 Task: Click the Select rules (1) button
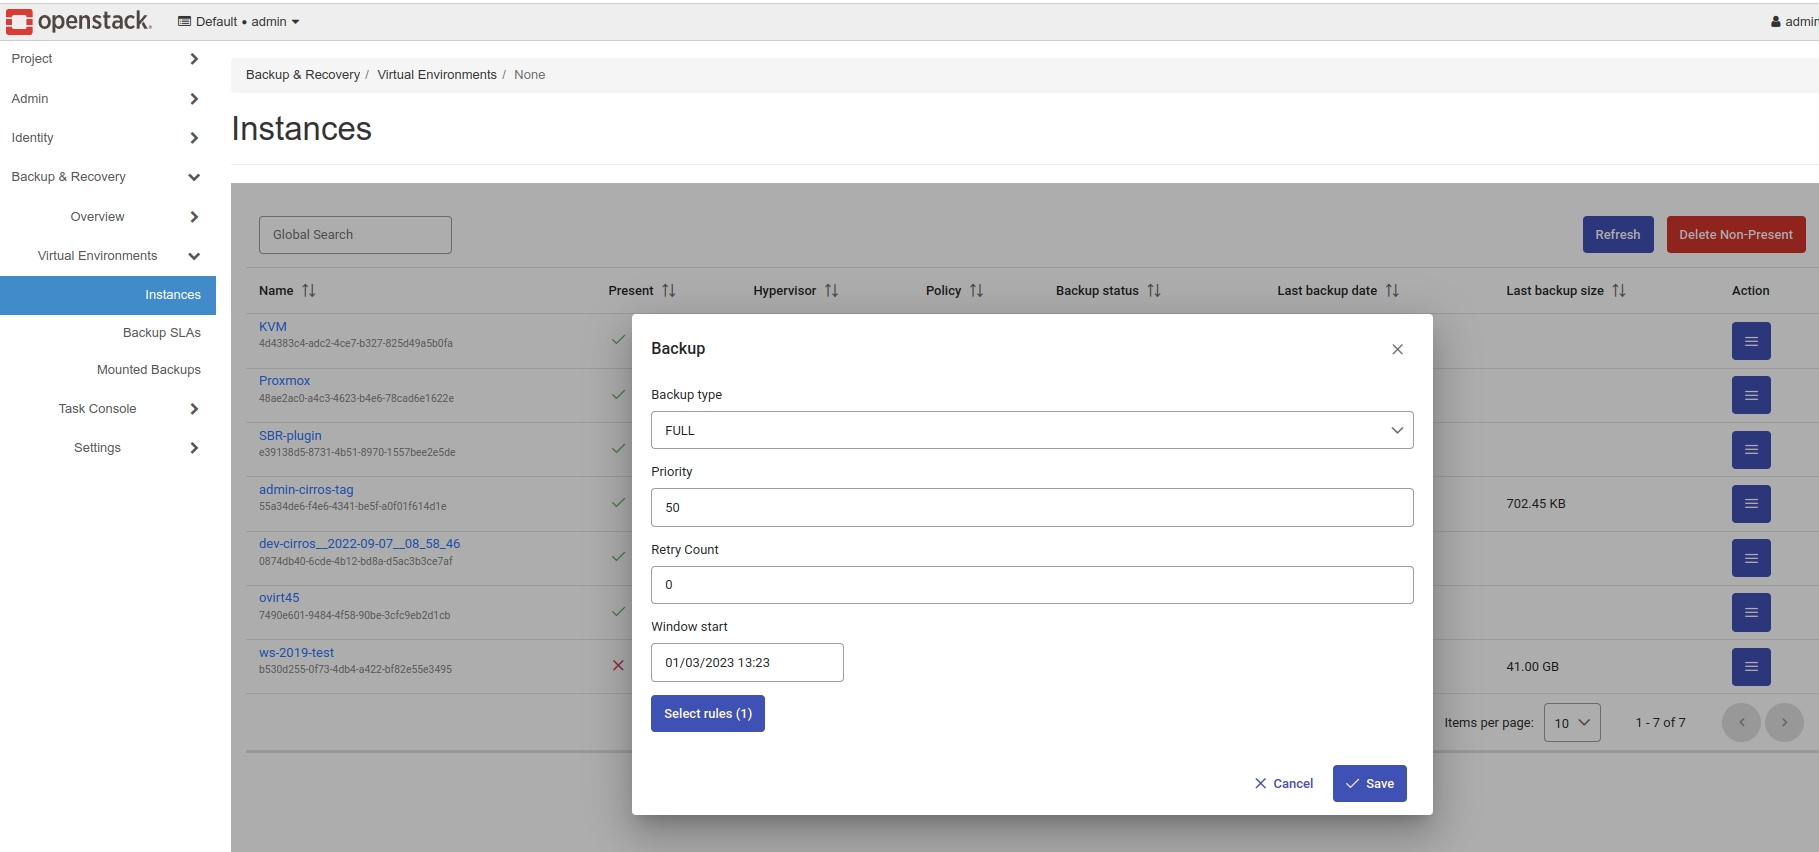pos(707,714)
